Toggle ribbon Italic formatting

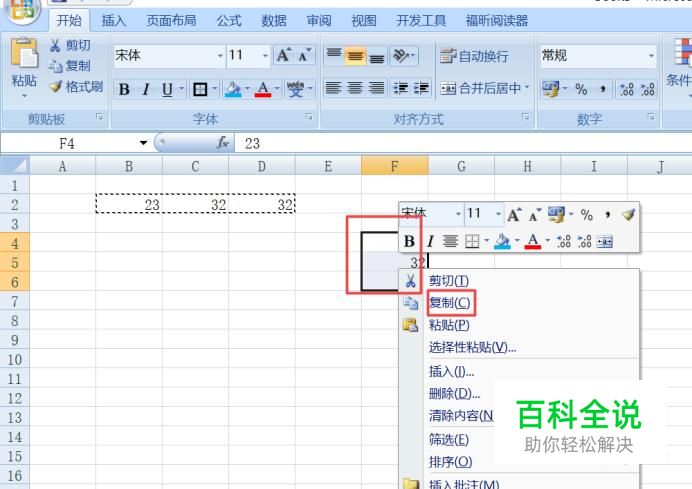[146, 89]
